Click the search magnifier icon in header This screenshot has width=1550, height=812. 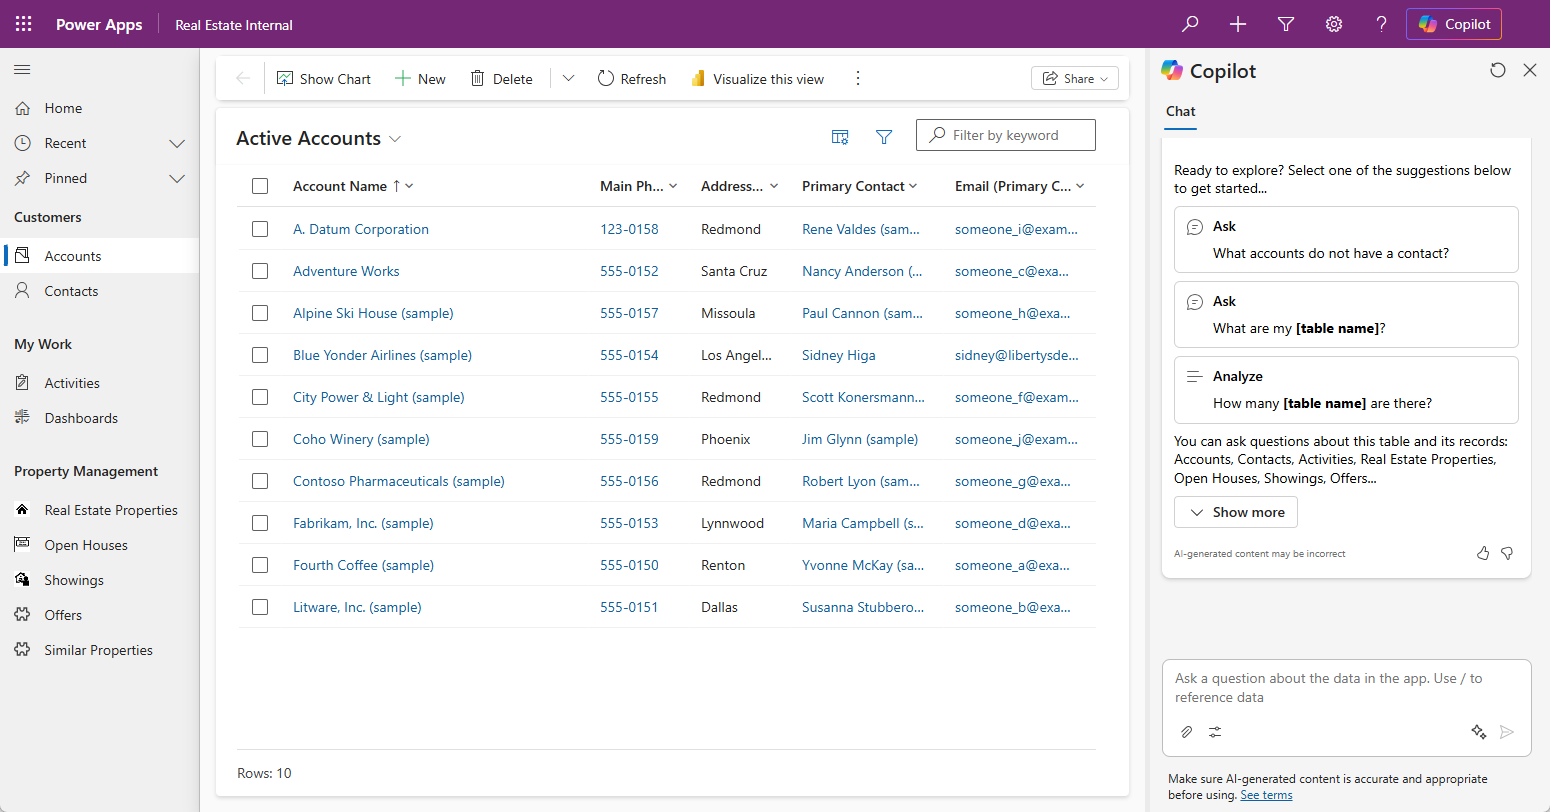pos(1190,24)
